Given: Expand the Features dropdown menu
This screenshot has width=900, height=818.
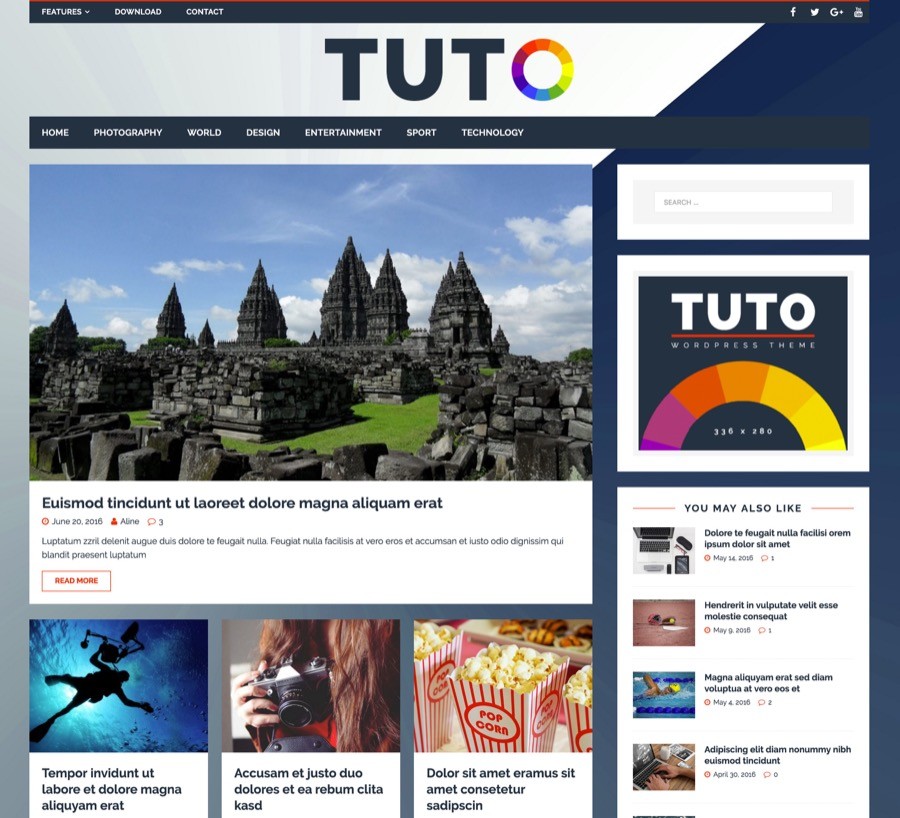Looking at the screenshot, I should click(x=65, y=11).
